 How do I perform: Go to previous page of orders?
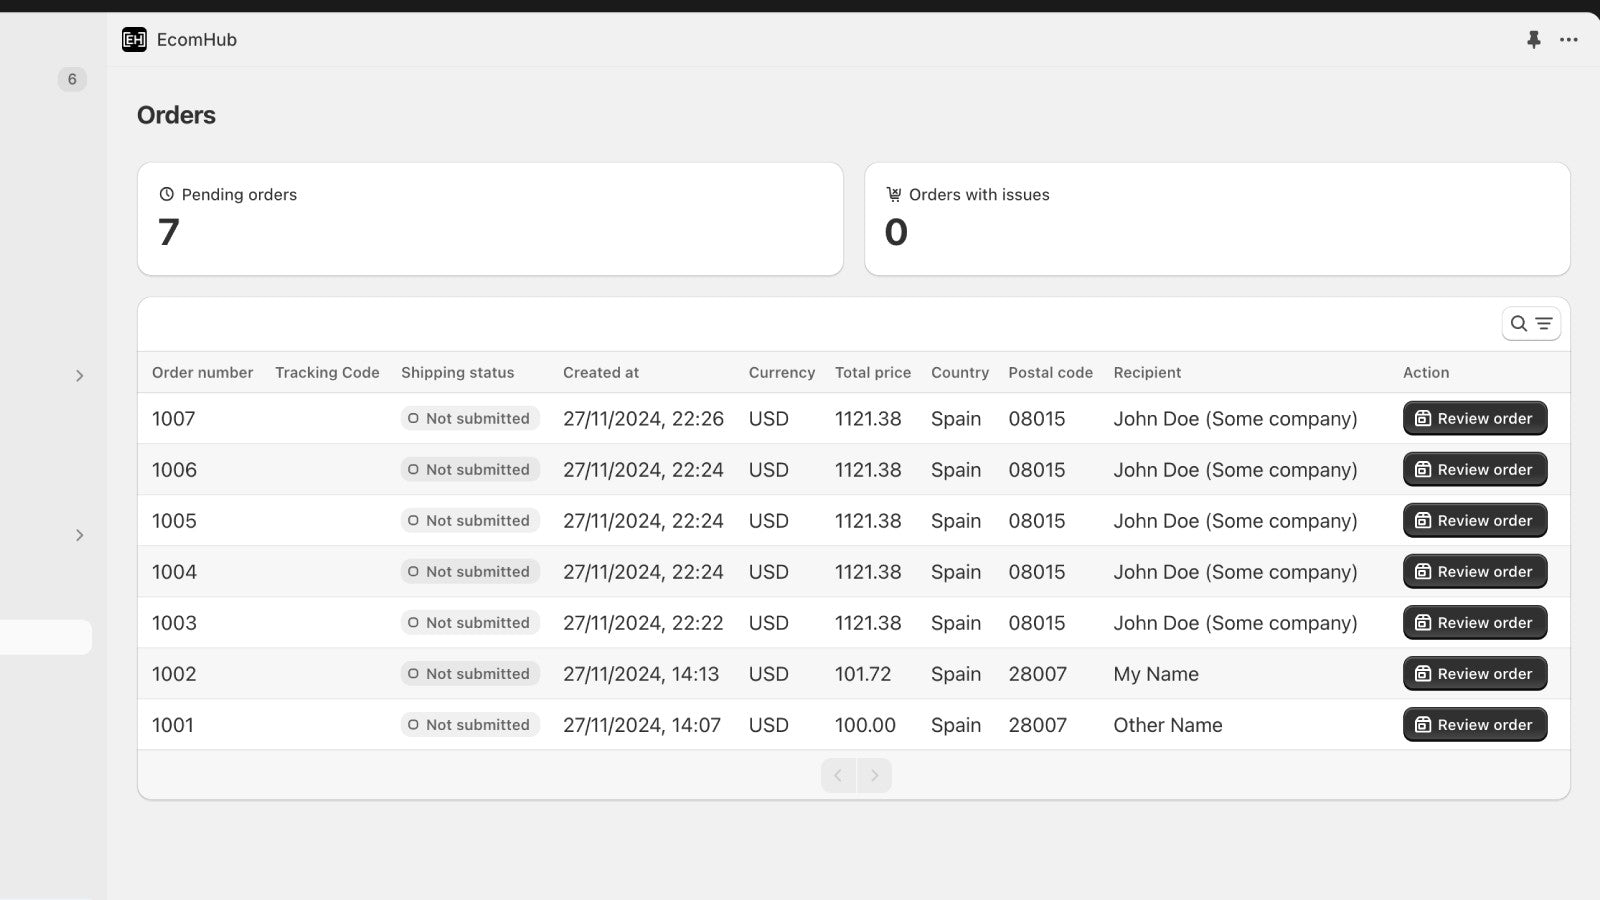(838, 776)
